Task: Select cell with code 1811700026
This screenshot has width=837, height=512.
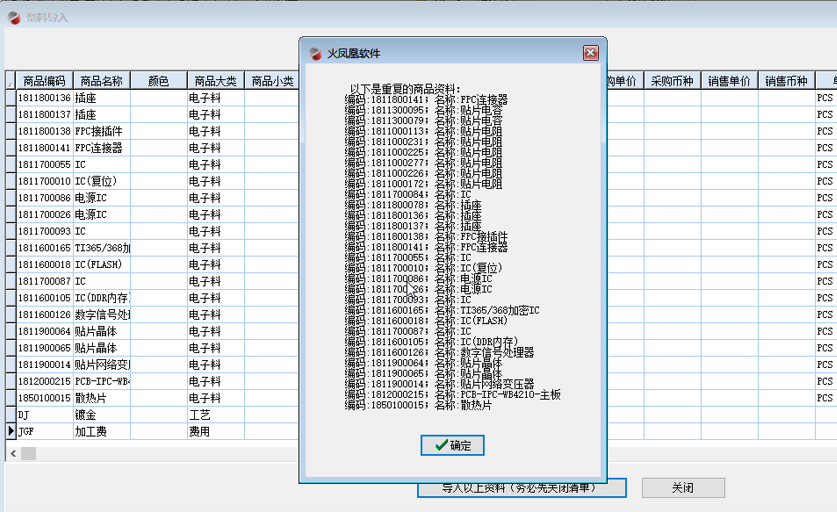Action: [44, 214]
